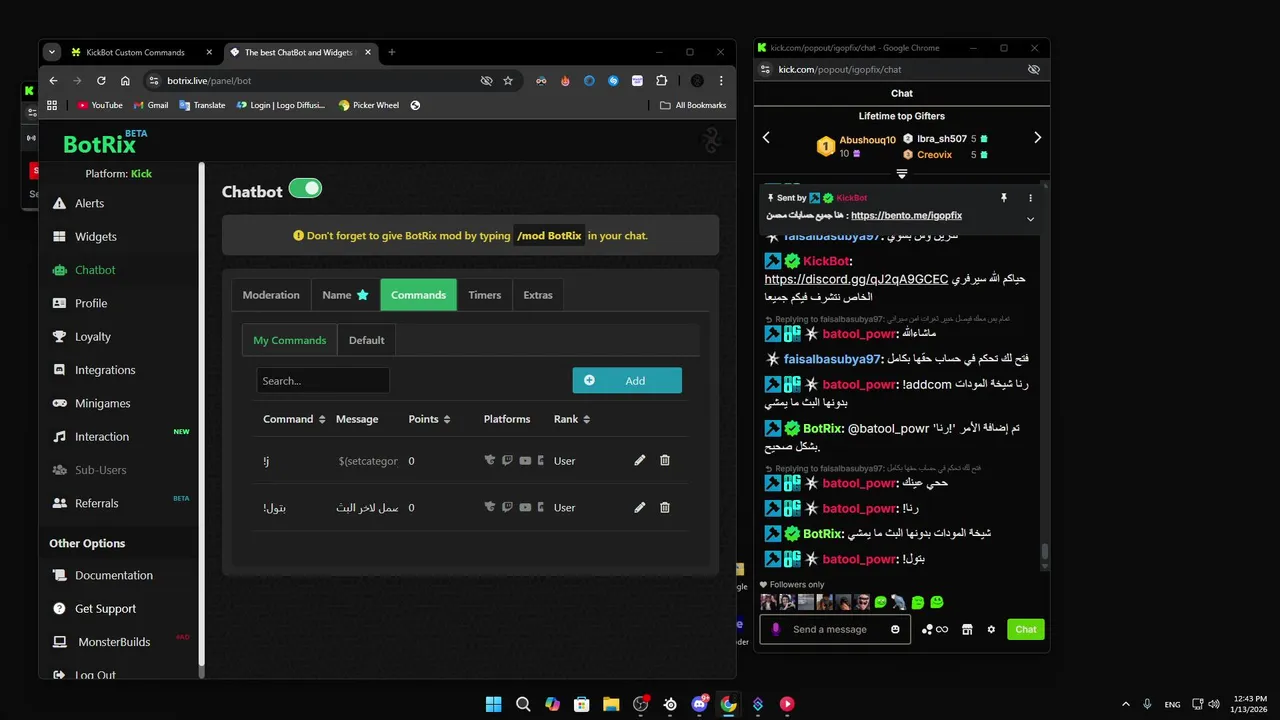Go to the Chrome home page button
The height and width of the screenshot is (720, 1280).
[x=125, y=81]
